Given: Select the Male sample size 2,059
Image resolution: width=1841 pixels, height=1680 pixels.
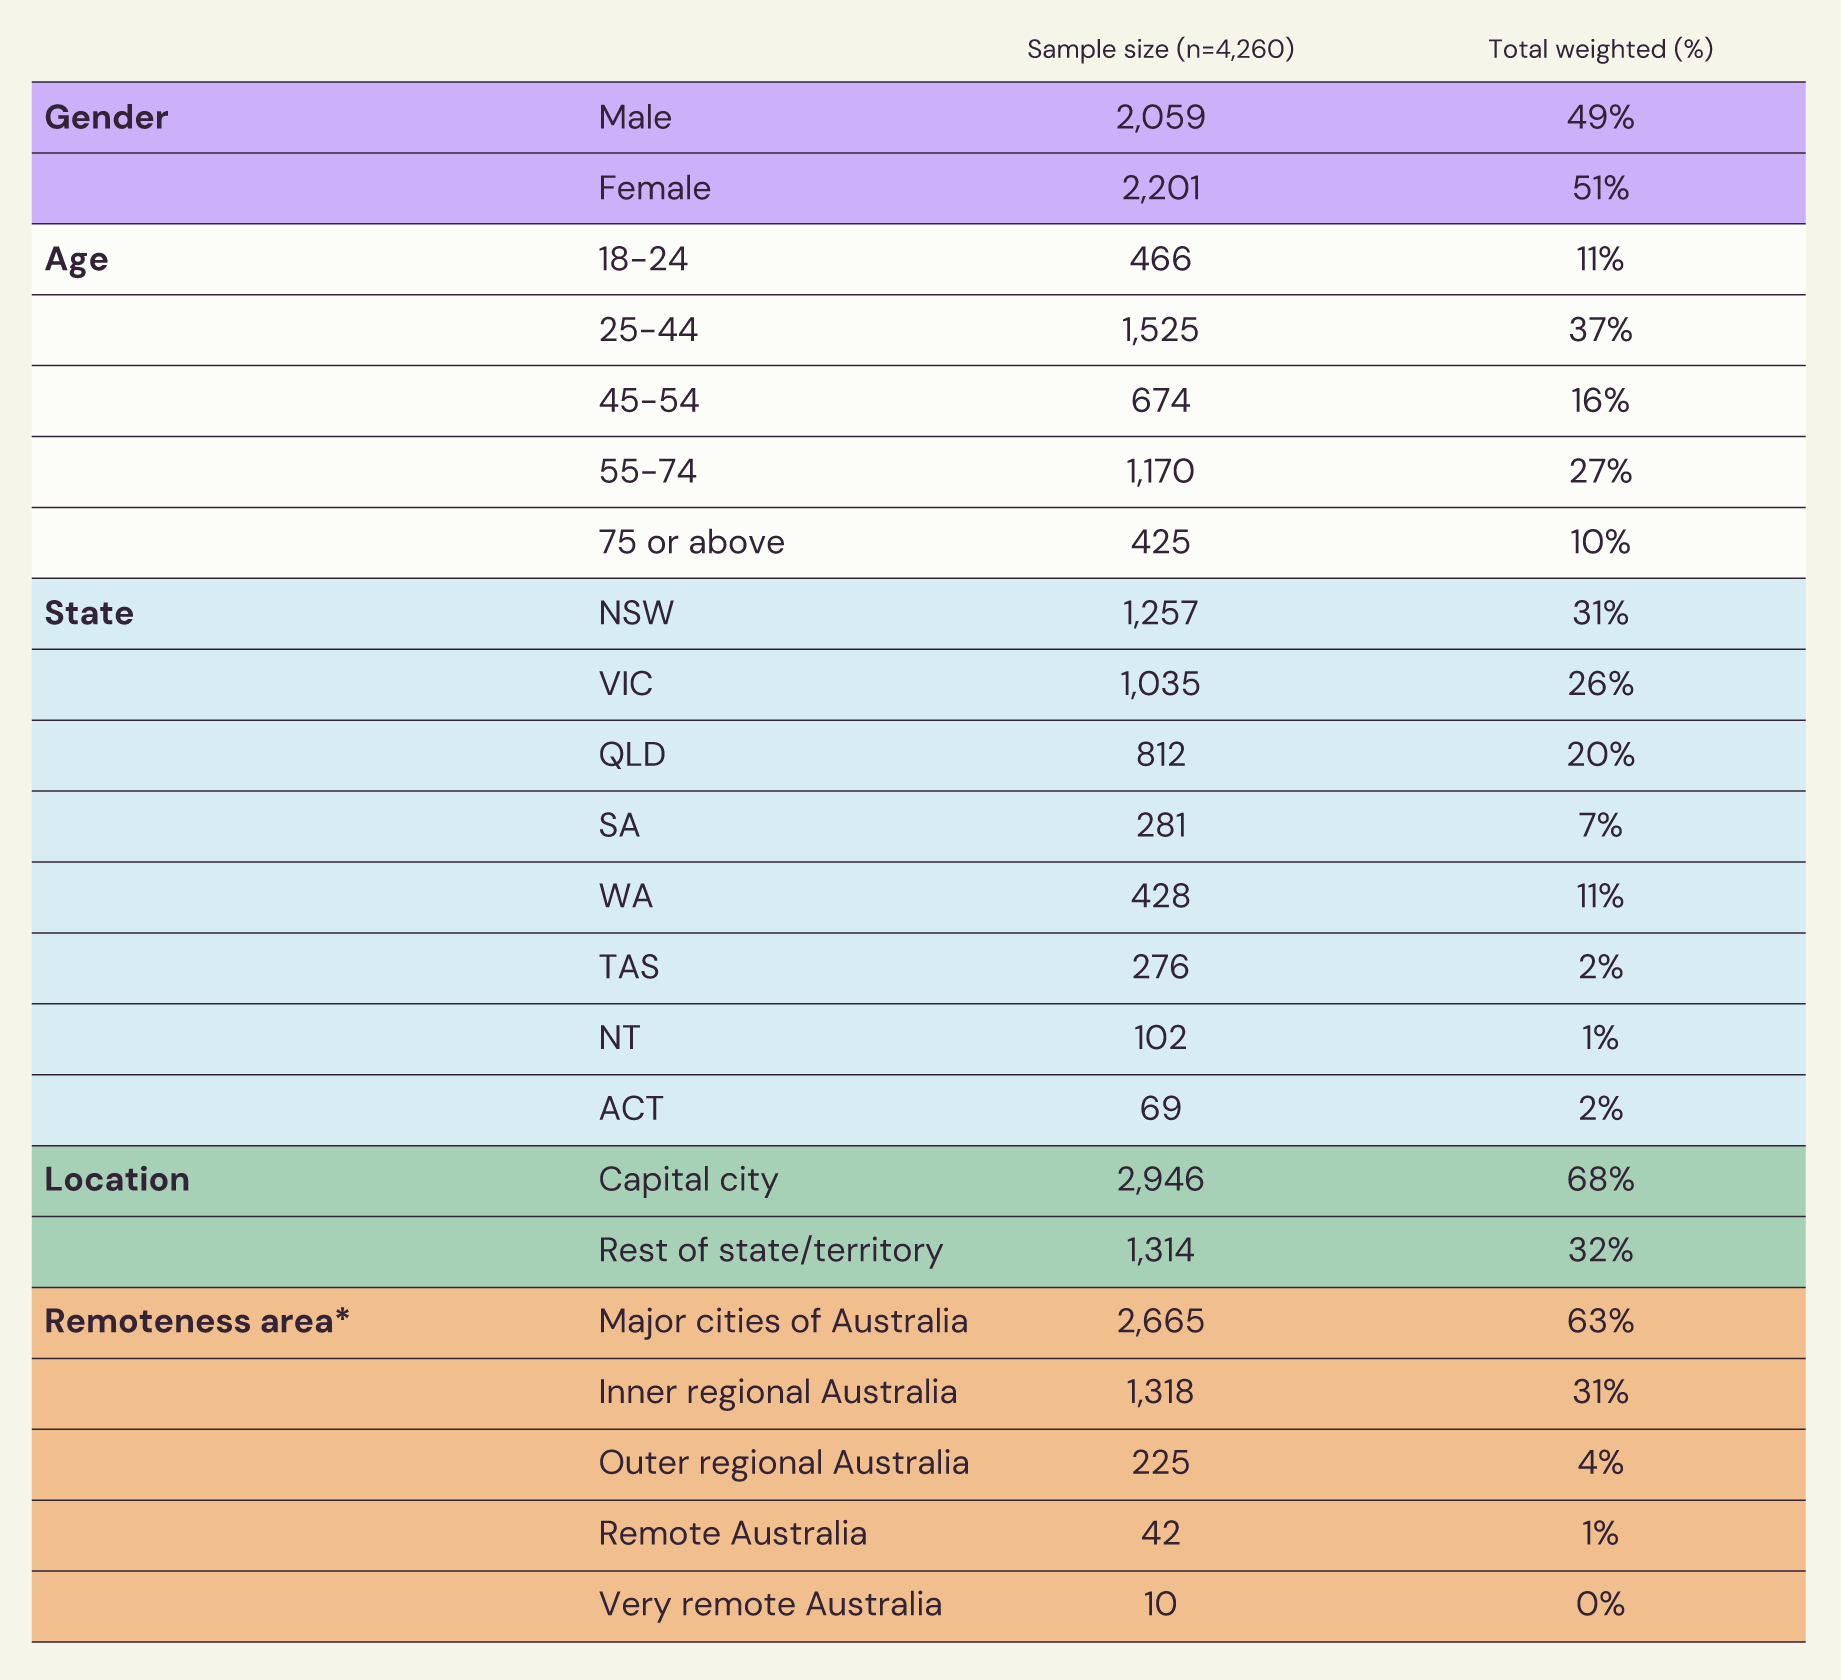Looking at the screenshot, I should 1160,118.
